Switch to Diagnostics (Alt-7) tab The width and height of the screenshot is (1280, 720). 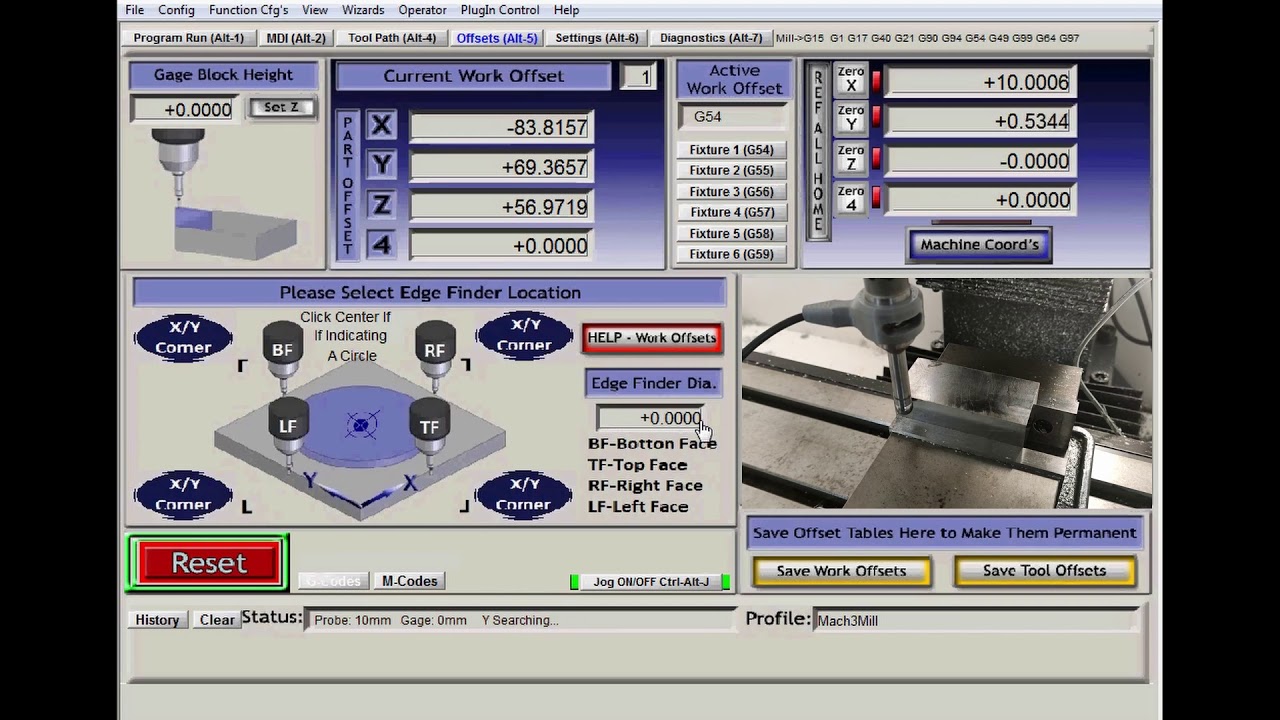[x=711, y=38]
